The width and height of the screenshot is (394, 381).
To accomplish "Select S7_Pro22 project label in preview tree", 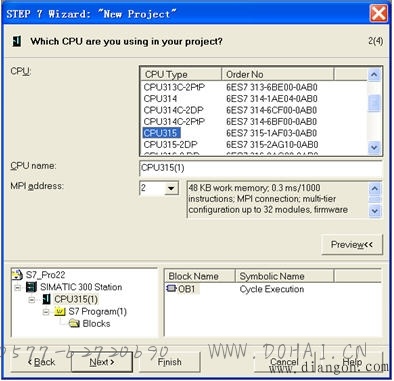I will 46,275.
